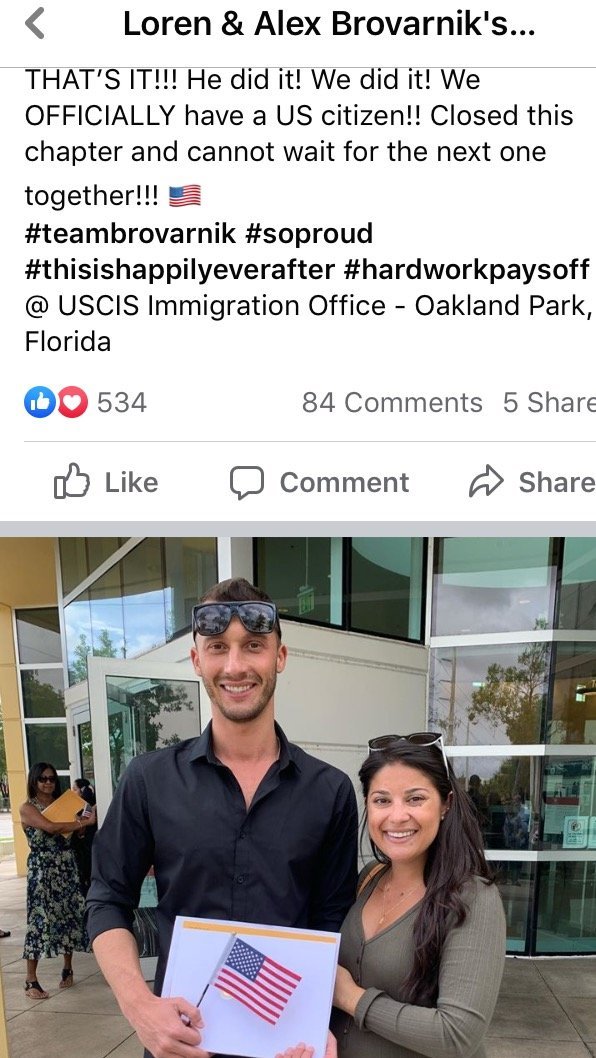Tap the speech bubble Comment icon
The width and height of the screenshot is (596, 1058).
(246, 482)
